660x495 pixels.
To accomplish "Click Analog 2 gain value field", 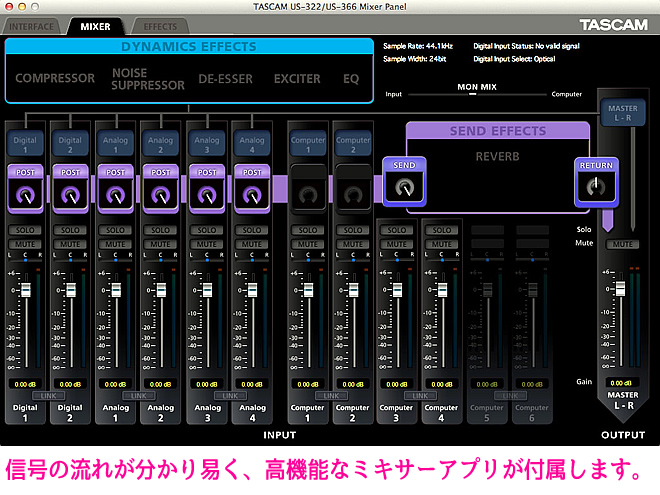I will point(160,384).
